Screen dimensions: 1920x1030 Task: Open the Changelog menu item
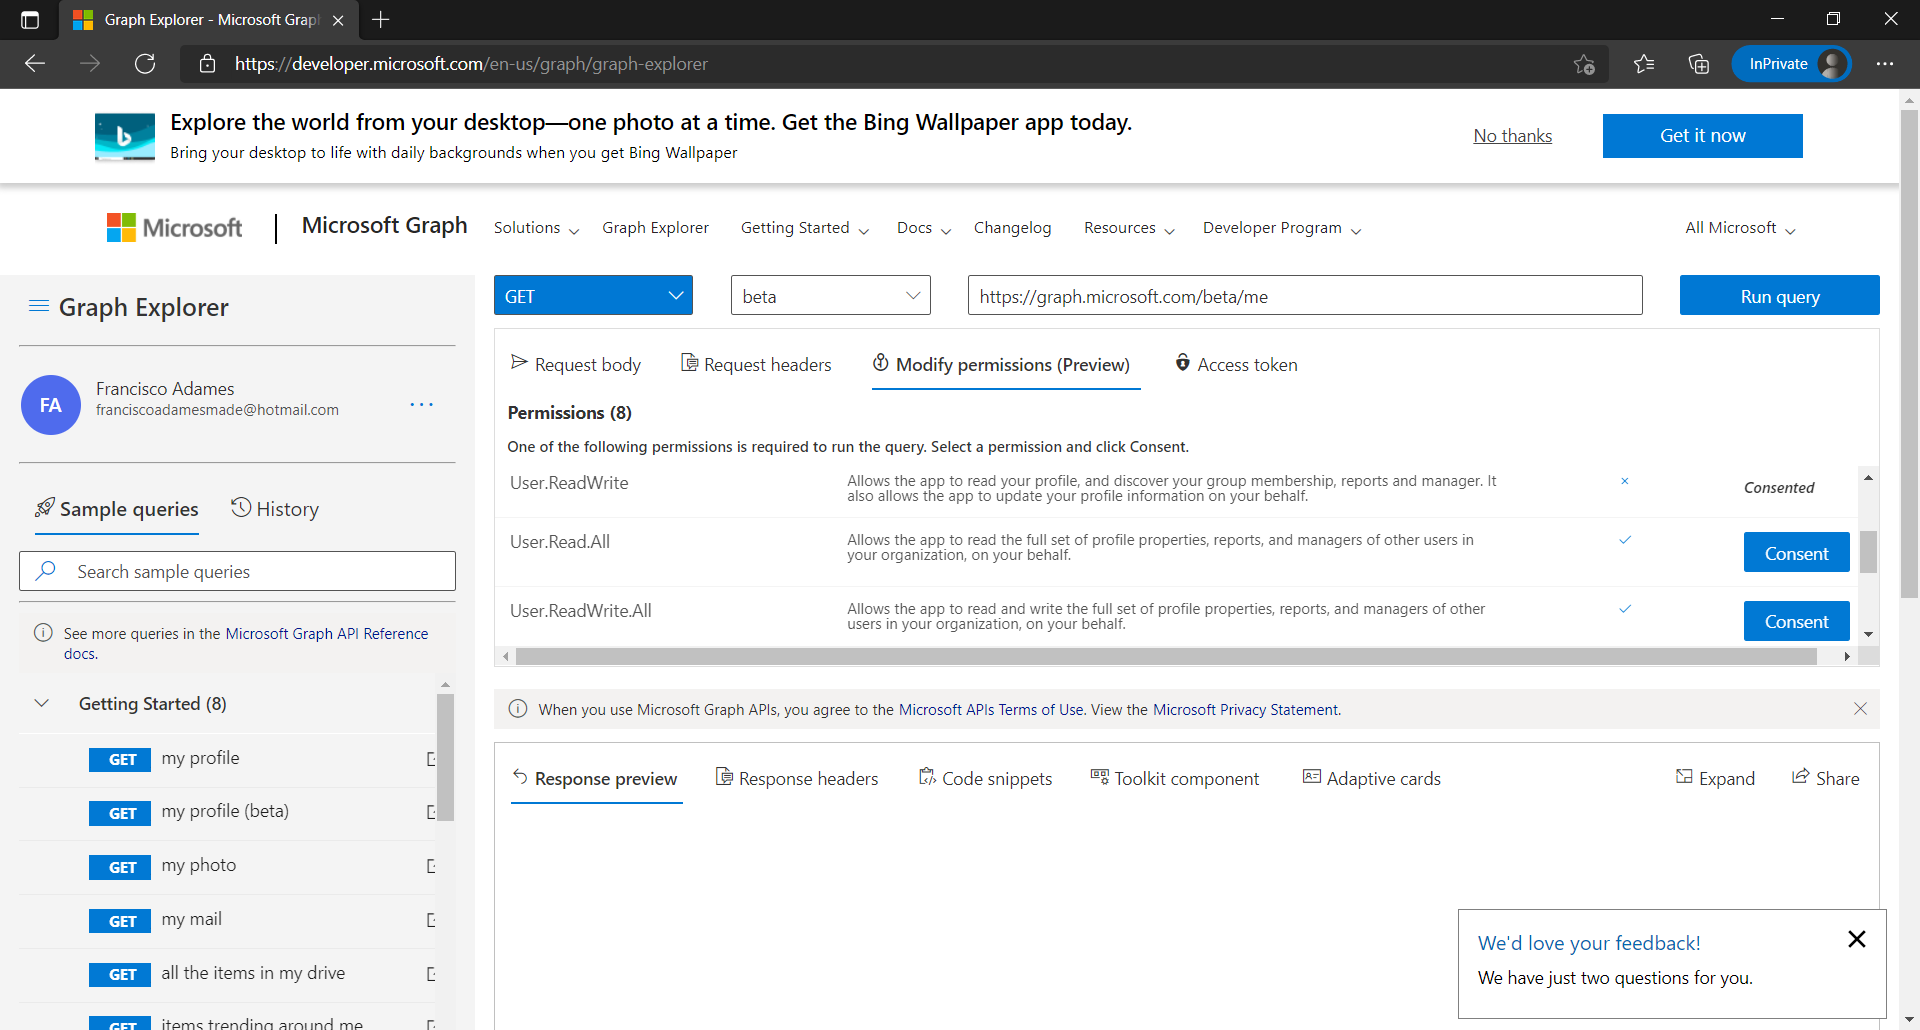point(1012,228)
